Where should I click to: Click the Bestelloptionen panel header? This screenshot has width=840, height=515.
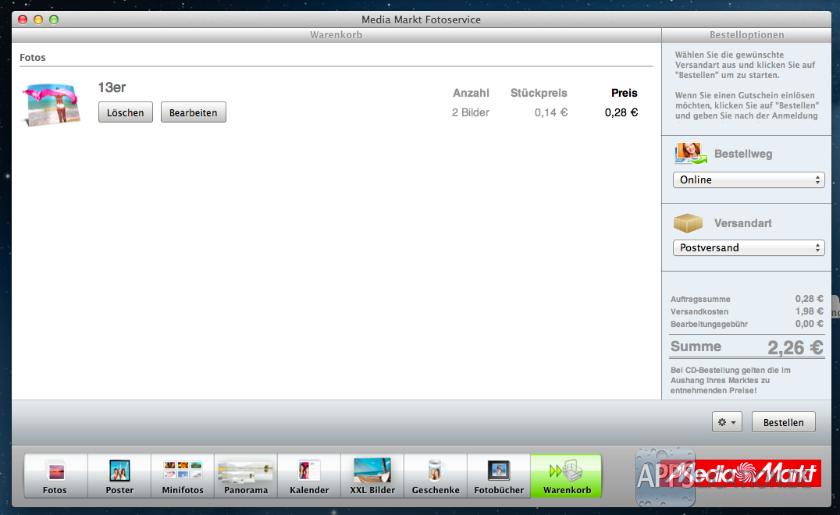747,35
